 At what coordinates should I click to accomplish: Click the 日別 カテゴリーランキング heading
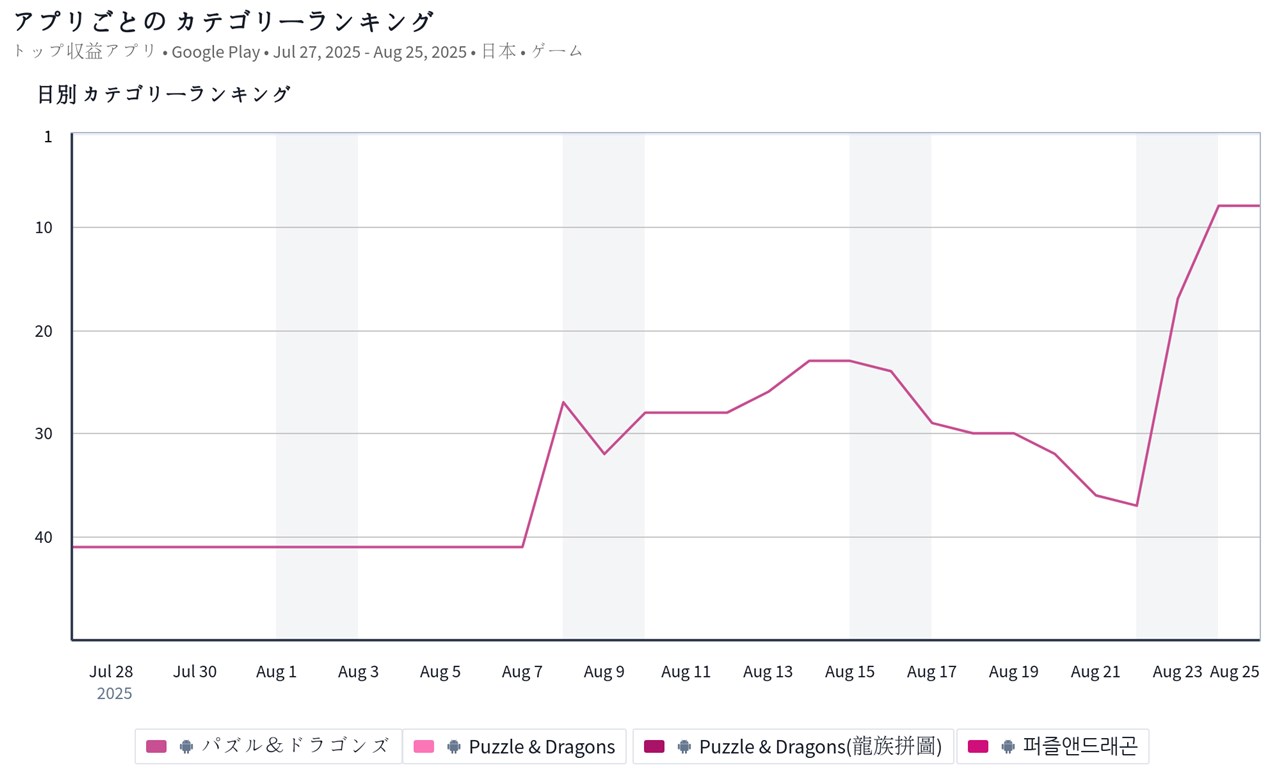tap(164, 94)
